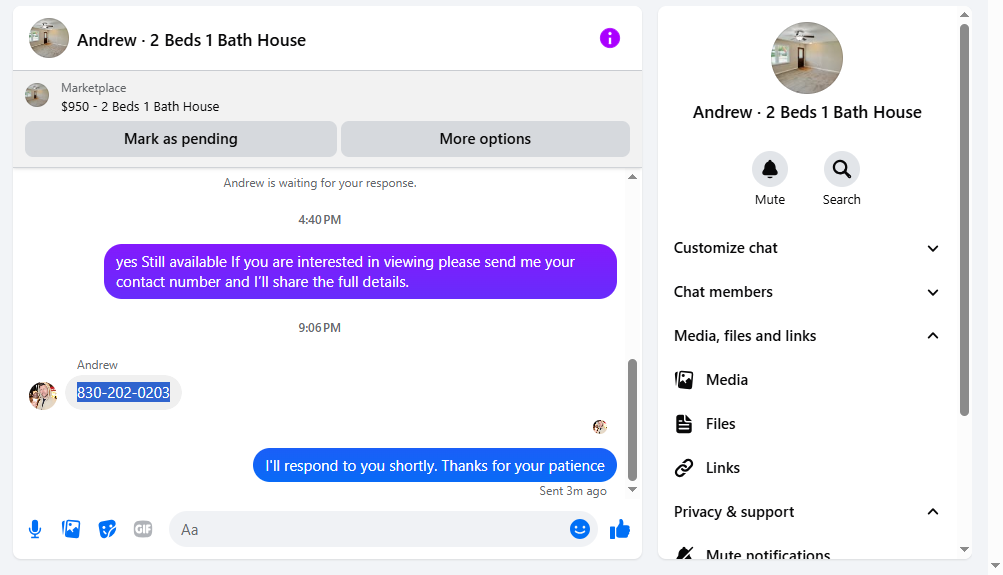This screenshot has height=575, width=1003.
Task: Collapse the Media, files and links section
Action: click(x=807, y=336)
